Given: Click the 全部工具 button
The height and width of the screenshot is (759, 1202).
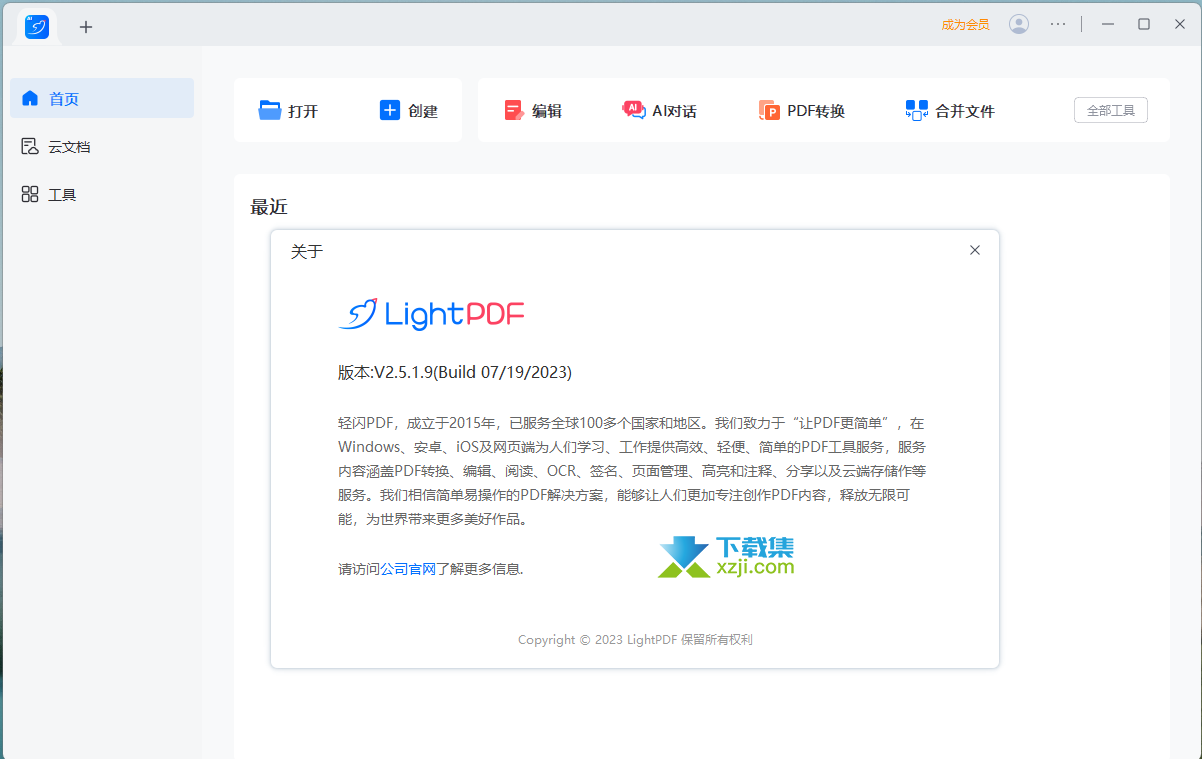Looking at the screenshot, I should click(1111, 110).
